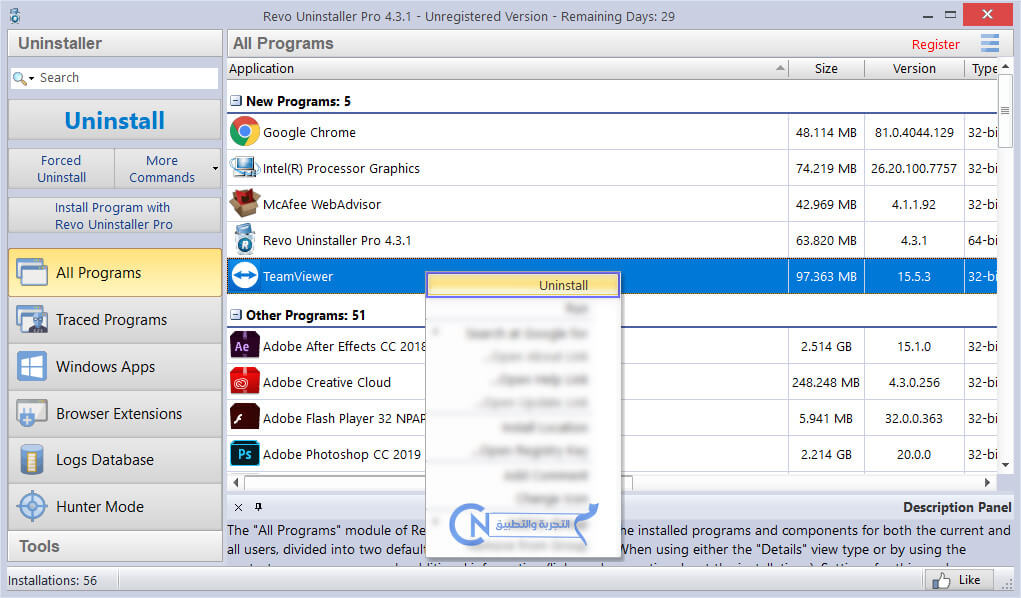1021x598 pixels.
Task: Click the vertical scrollbar up arrow
Action: click(1005, 66)
